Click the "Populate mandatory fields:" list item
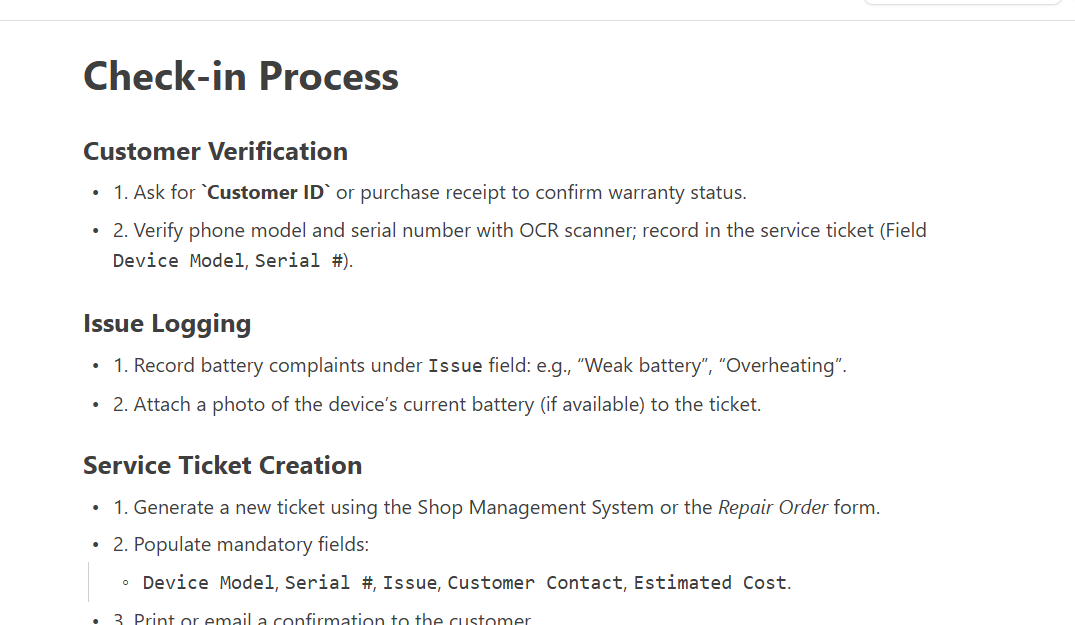 241,545
